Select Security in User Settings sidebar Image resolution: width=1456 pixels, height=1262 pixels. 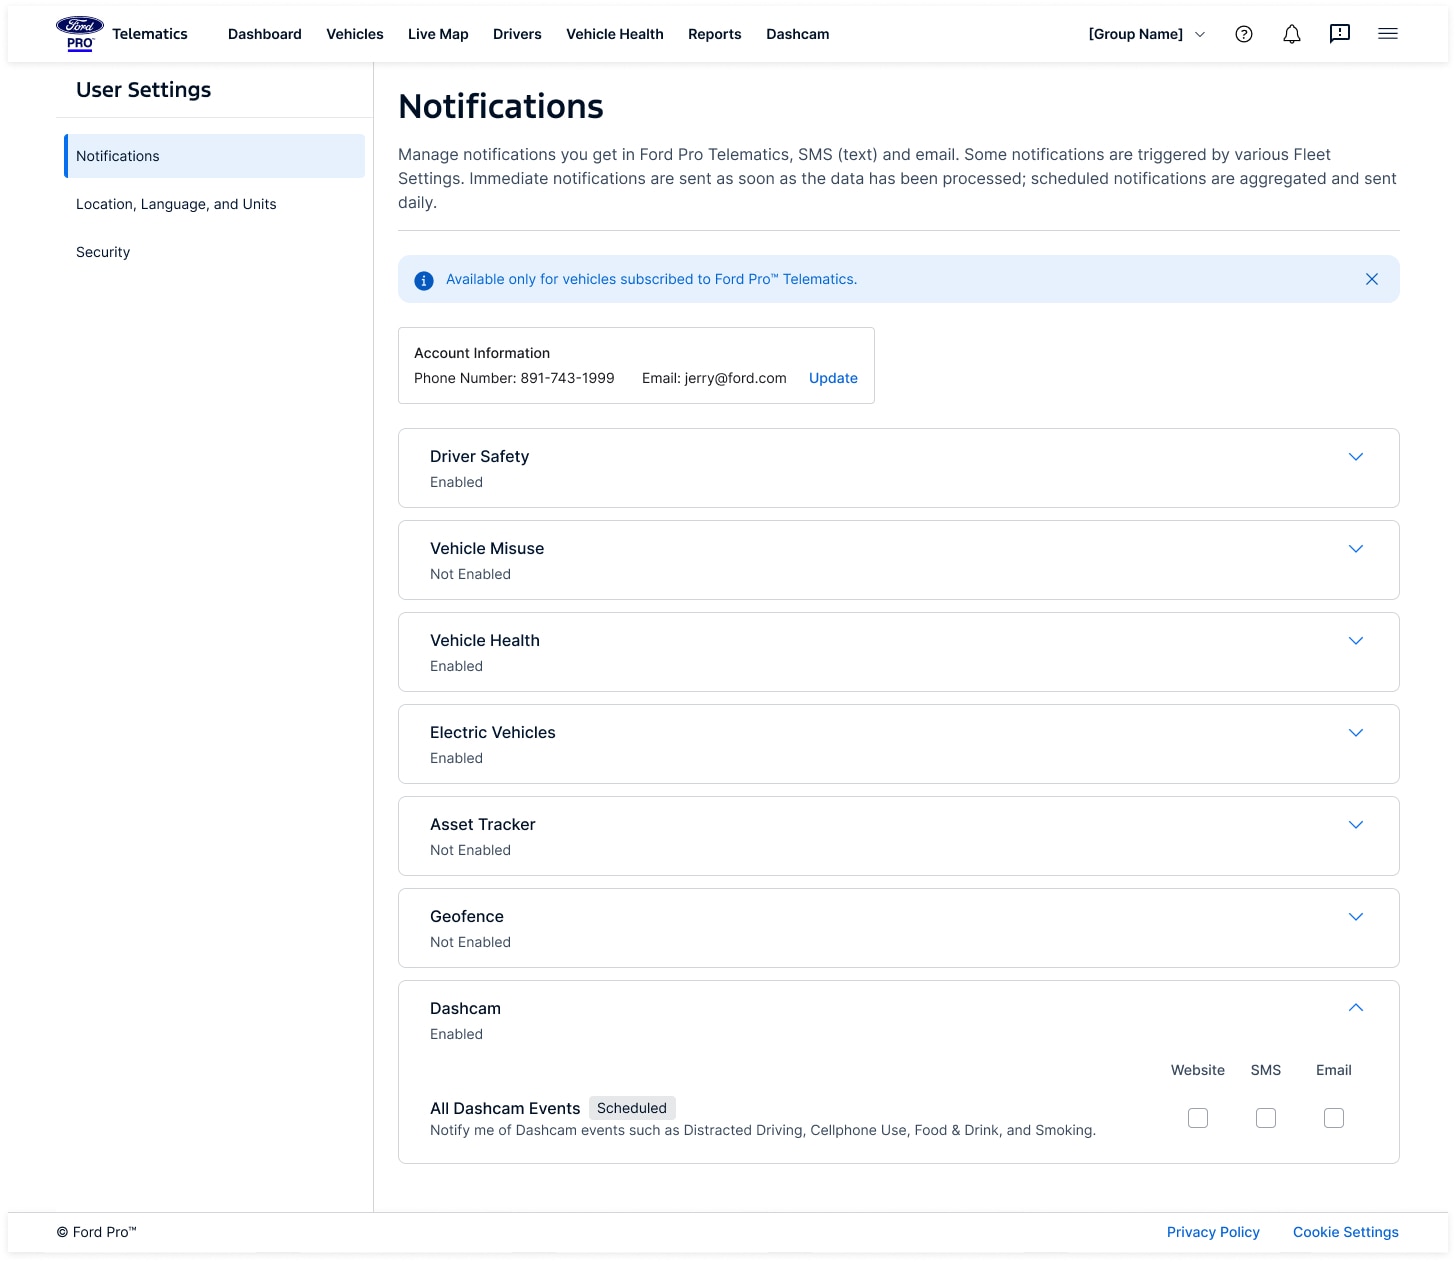coord(103,252)
